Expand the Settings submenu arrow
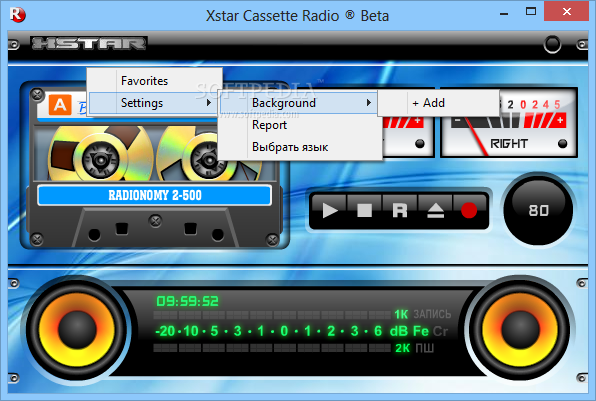Viewport: 596px width, 401px height. coord(209,103)
